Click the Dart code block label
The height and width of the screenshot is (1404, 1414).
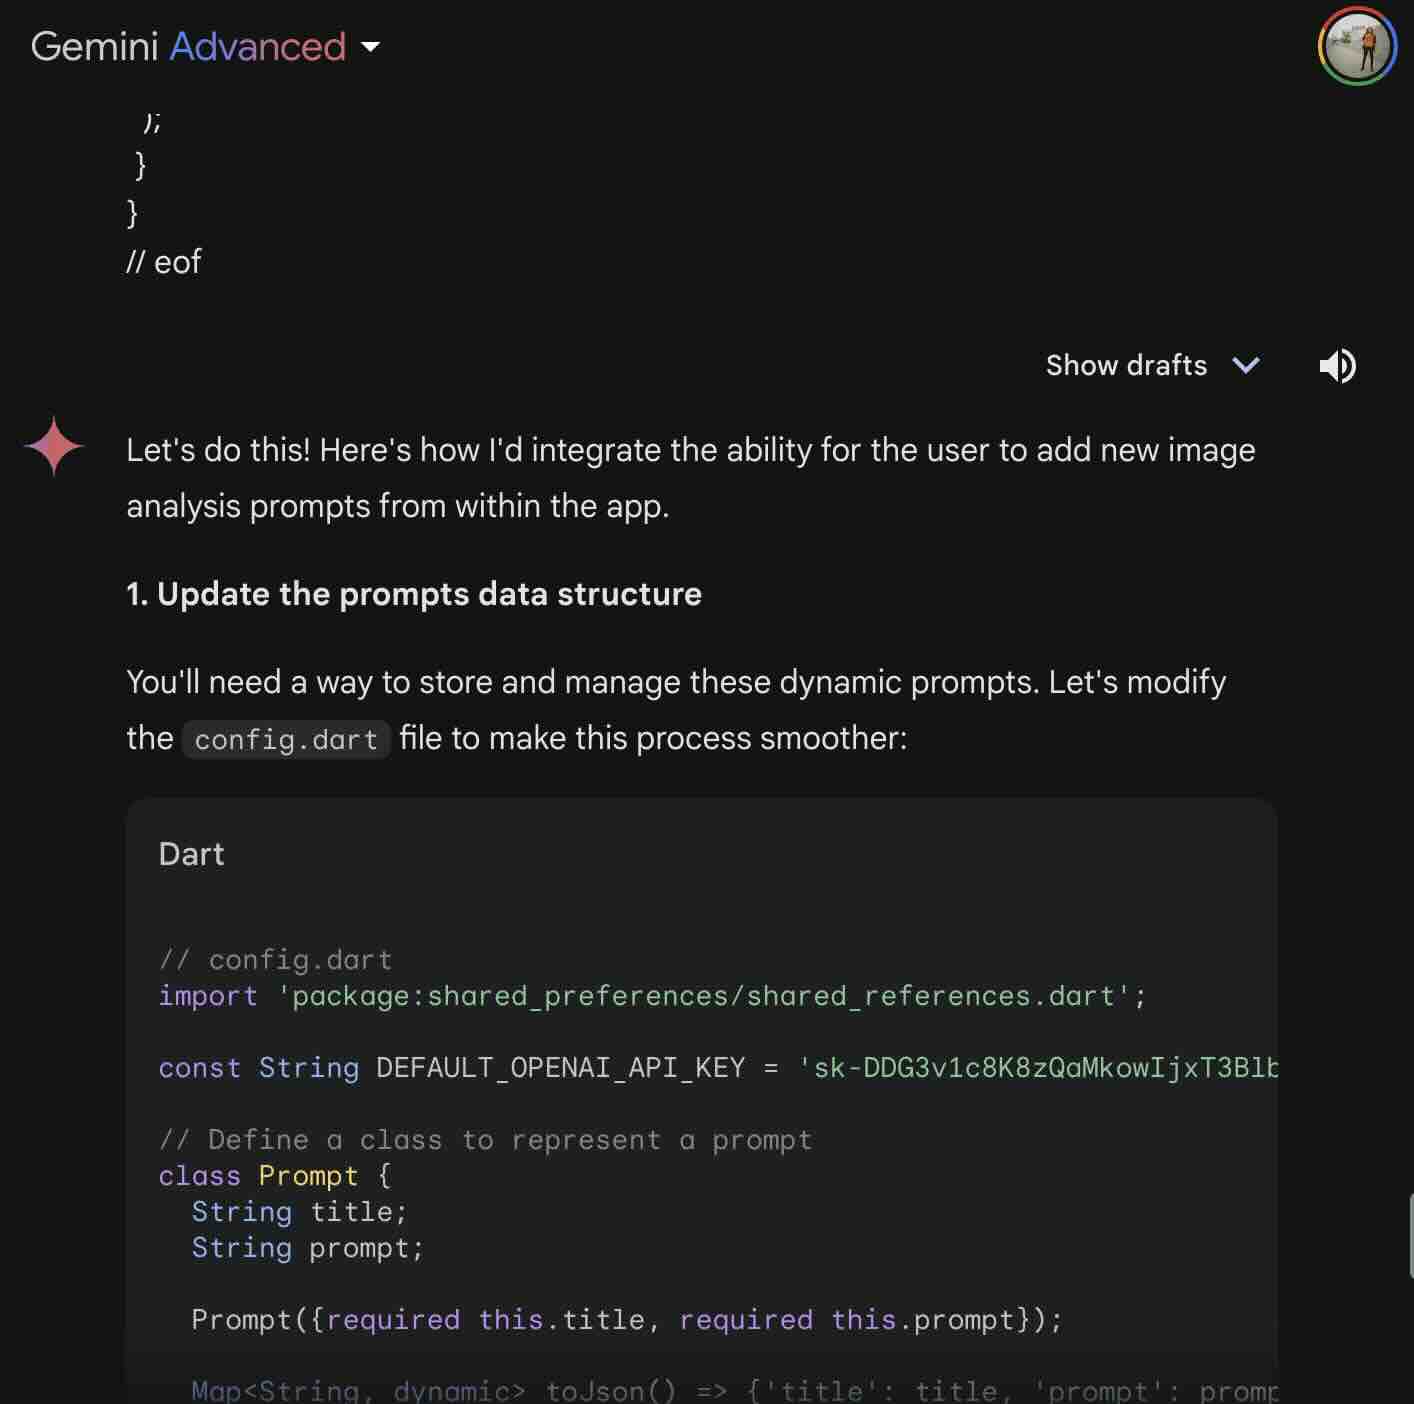191,854
